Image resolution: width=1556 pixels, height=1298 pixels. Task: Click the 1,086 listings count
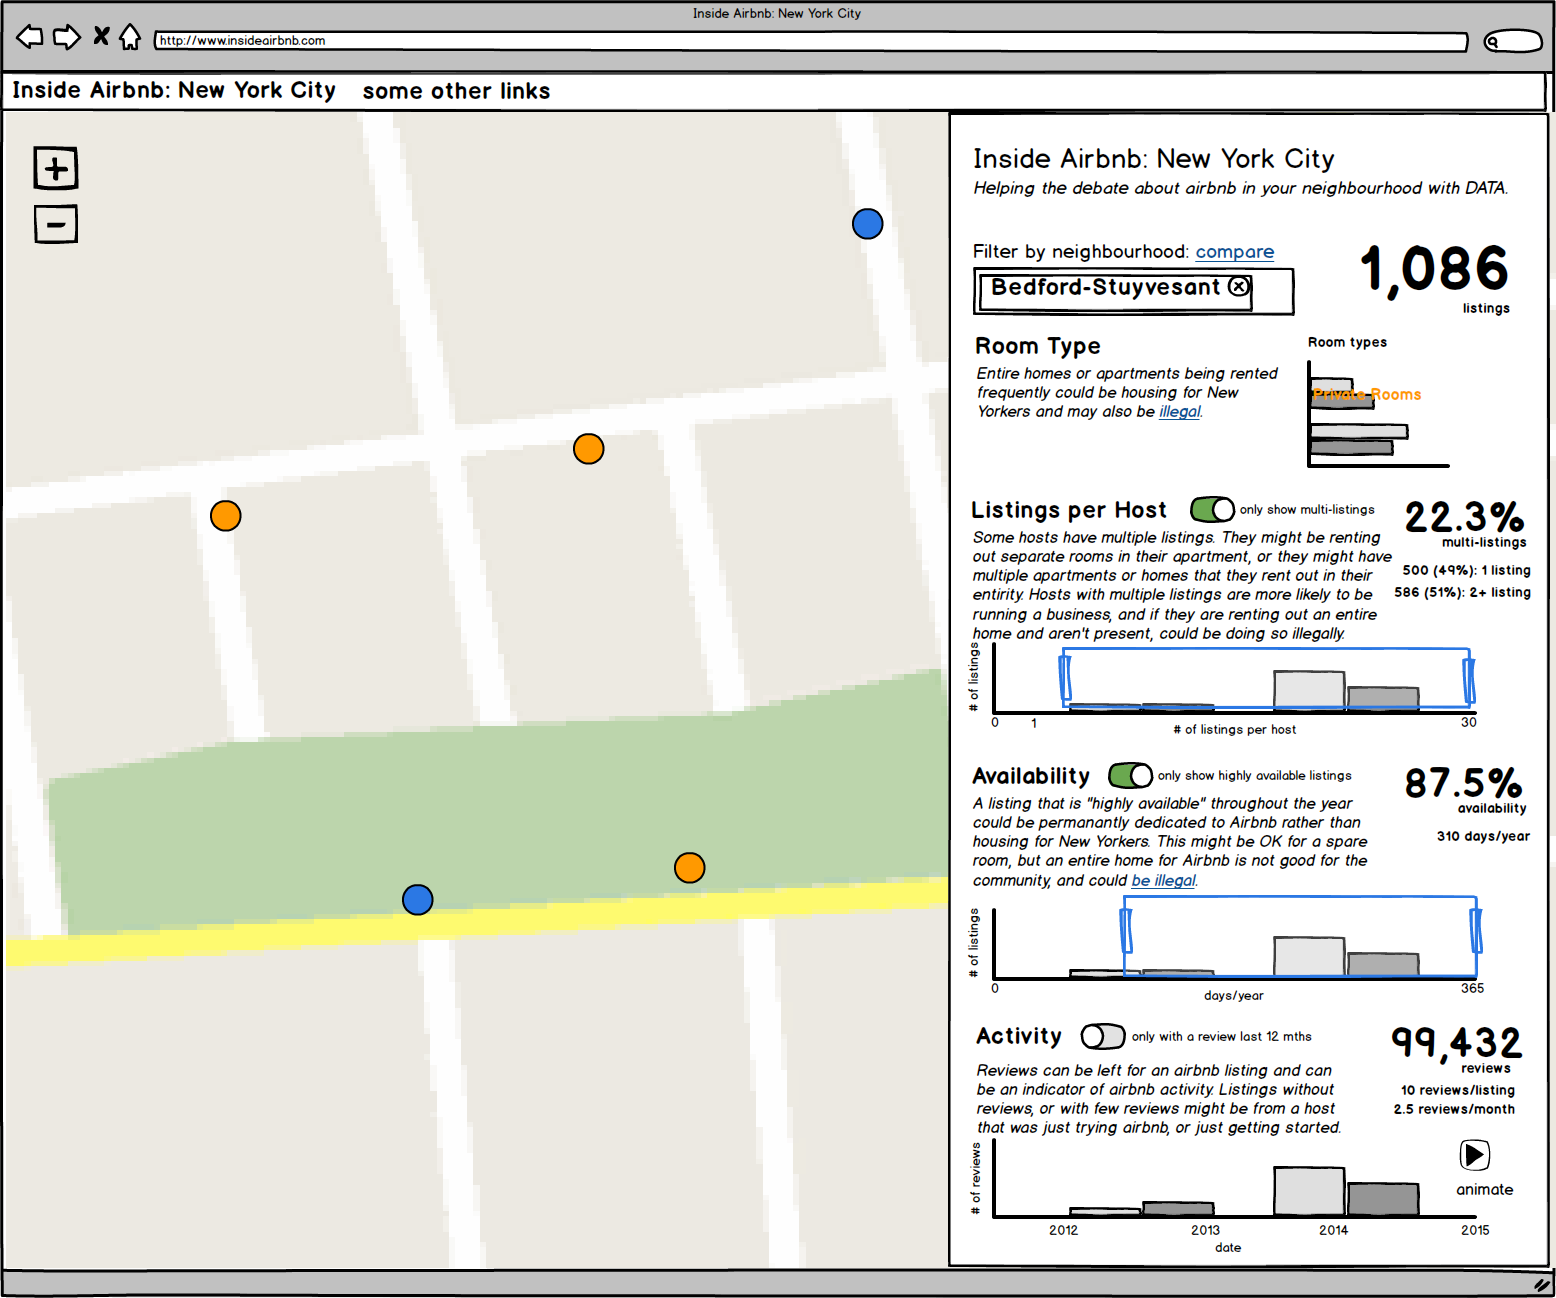(1434, 270)
